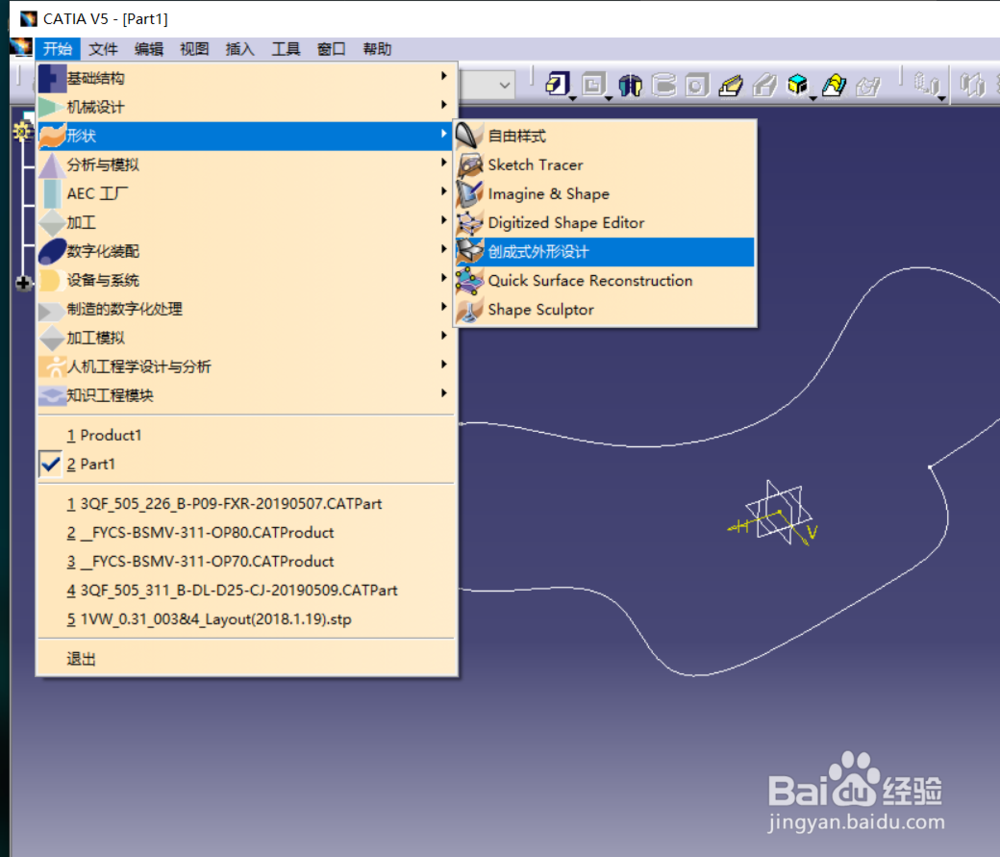The height and width of the screenshot is (857, 1000).
Task: Click the 数字化装配 category icon
Action: [x=52, y=251]
